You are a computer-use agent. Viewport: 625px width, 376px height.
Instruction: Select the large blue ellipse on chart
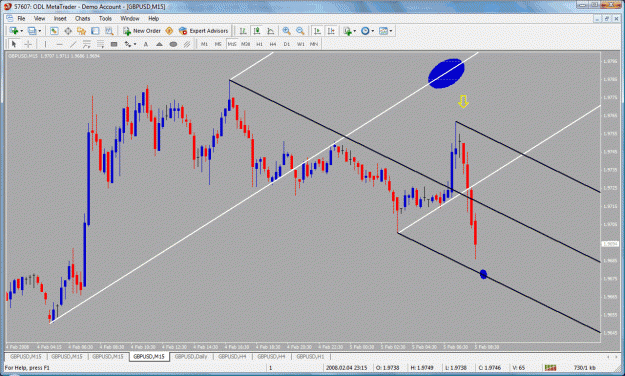[446, 73]
